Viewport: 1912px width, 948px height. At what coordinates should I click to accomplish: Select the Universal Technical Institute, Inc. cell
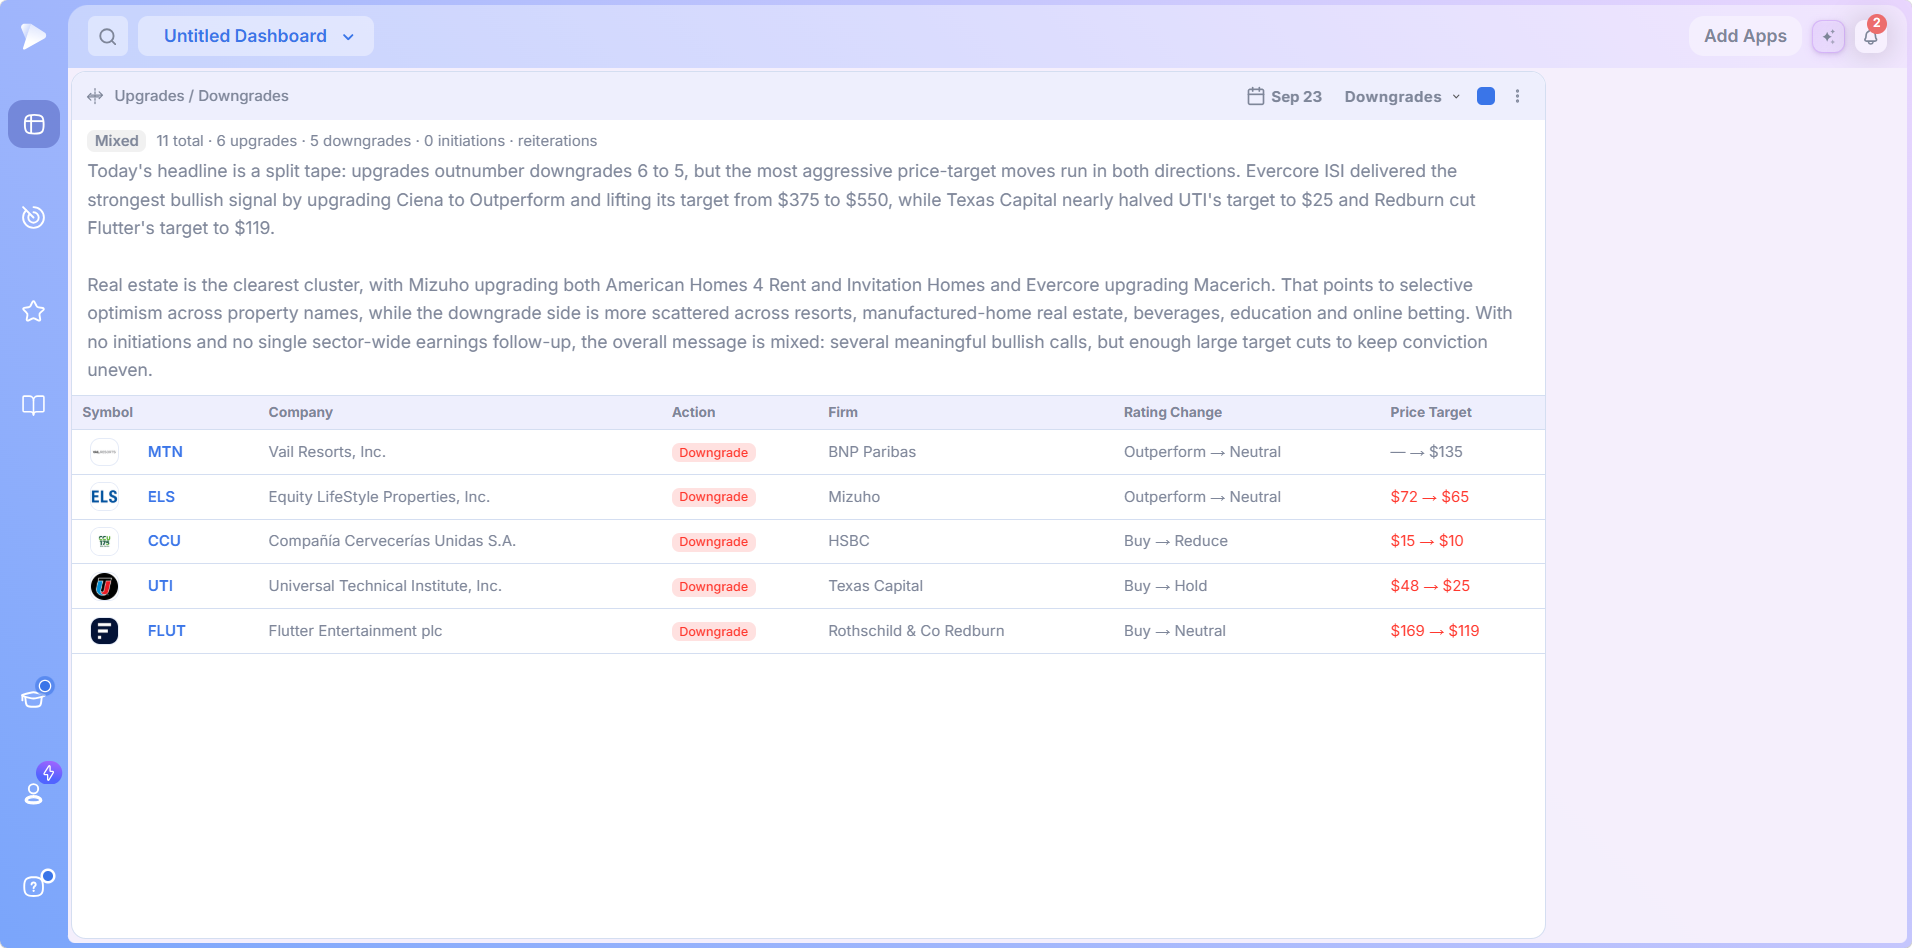point(385,586)
